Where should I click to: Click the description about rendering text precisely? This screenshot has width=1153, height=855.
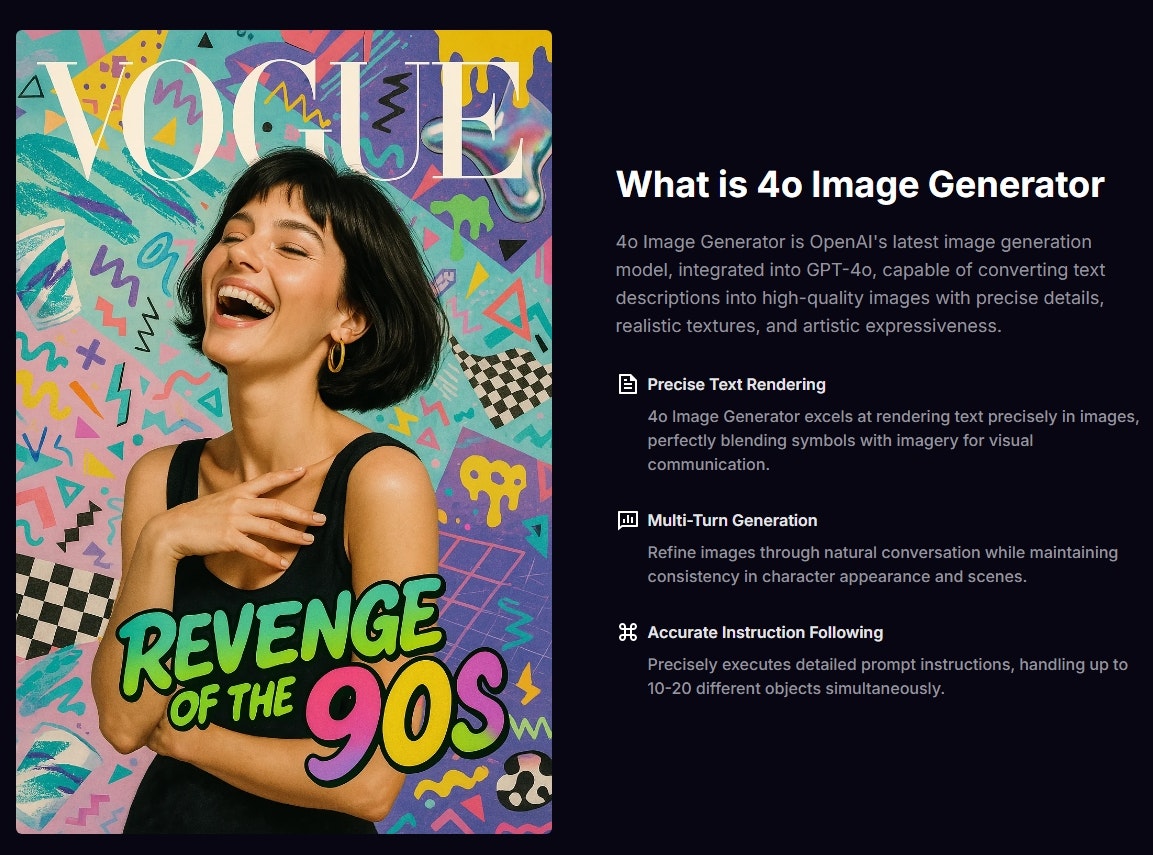pos(892,440)
